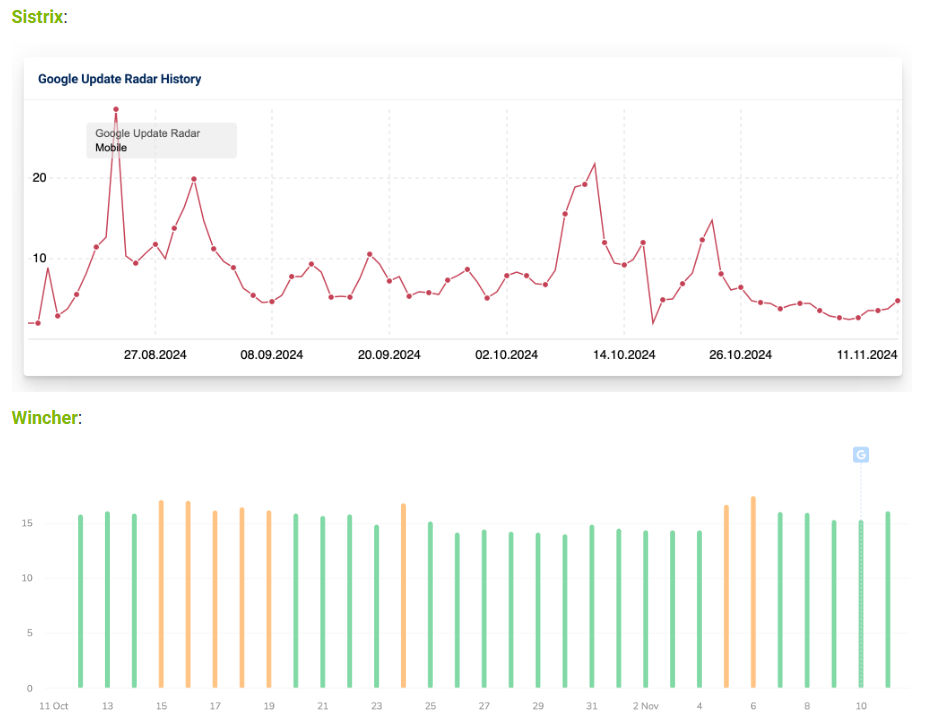
Task: Click the '0' value on Wincher y-axis
Action: tap(30, 688)
